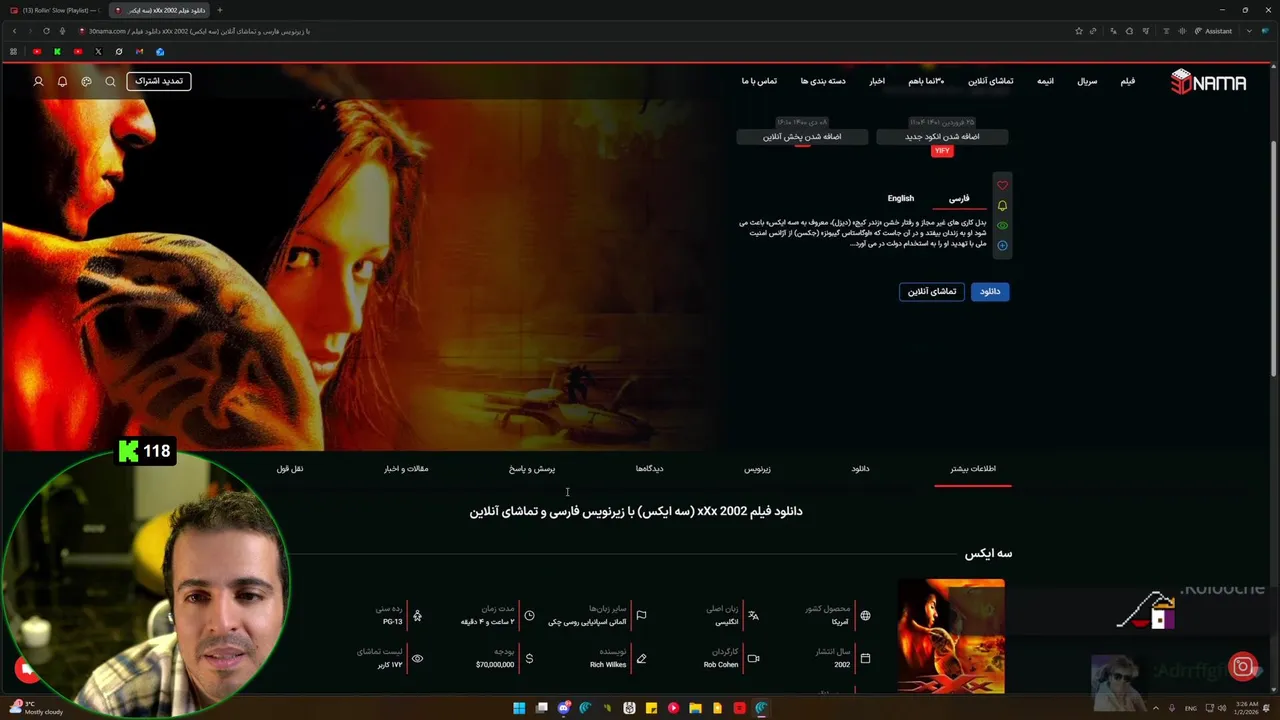Click the browser address bar
This screenshot has height=720, width=1280.
pos(570,31)
